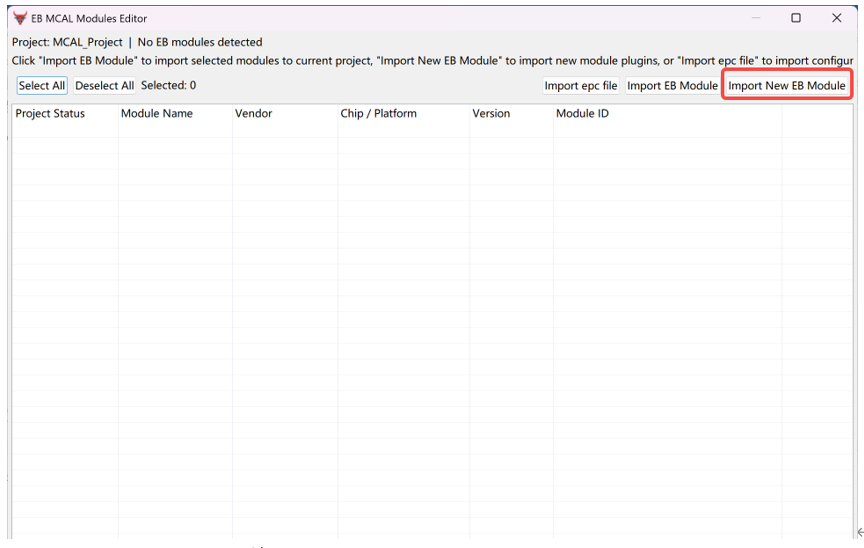The image size is (864, 548).
Task: Click 'Project: MCAL_Project' status text
Action: (x=67, y=42)
